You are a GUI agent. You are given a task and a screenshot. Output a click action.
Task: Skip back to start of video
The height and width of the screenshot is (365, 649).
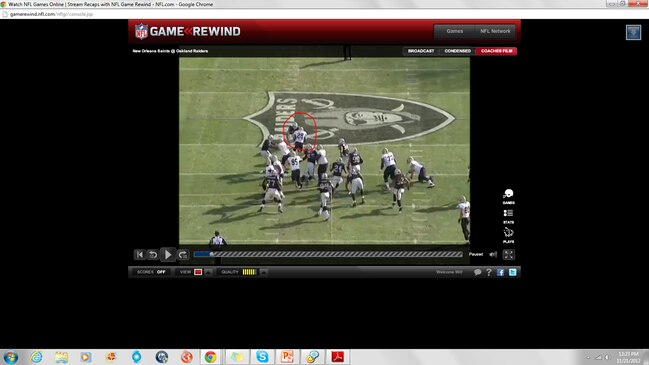click(x=139, y=255)
